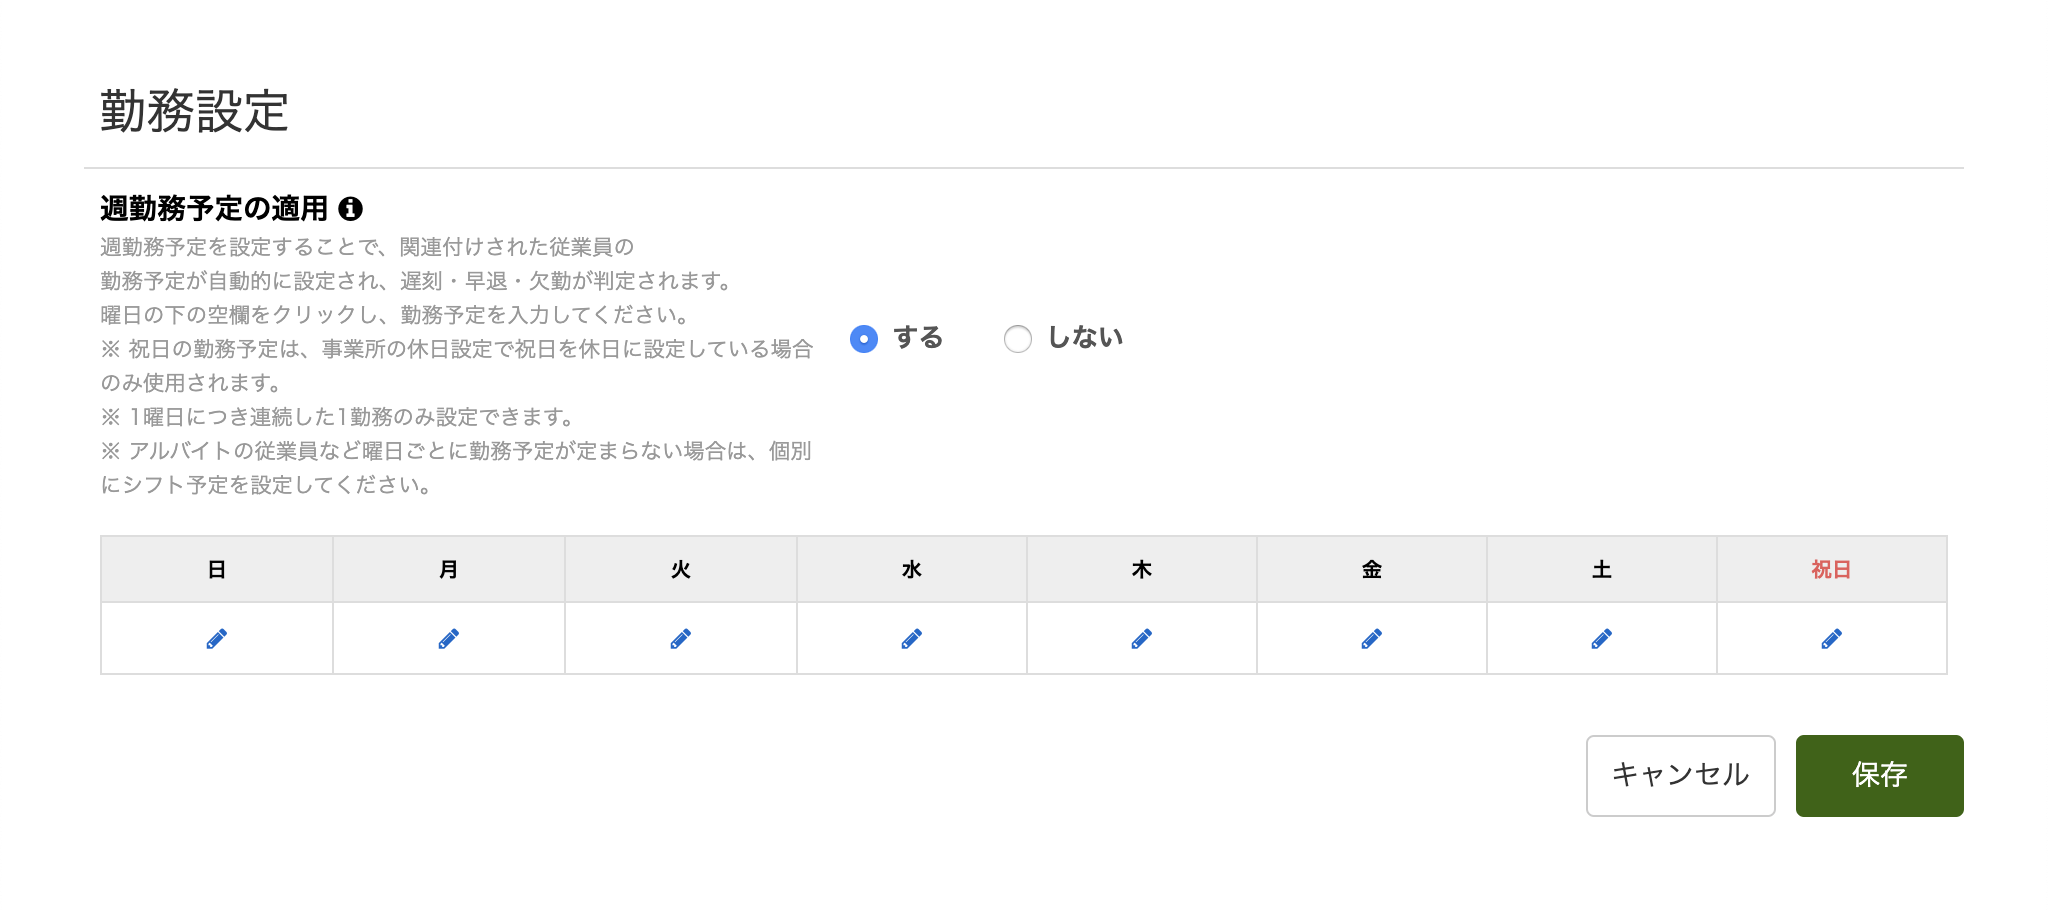Edit the 月 (Monday) schedule via pencil icon
The height and width of the screenshot is (910, 2048).
(x=448, y=638)
